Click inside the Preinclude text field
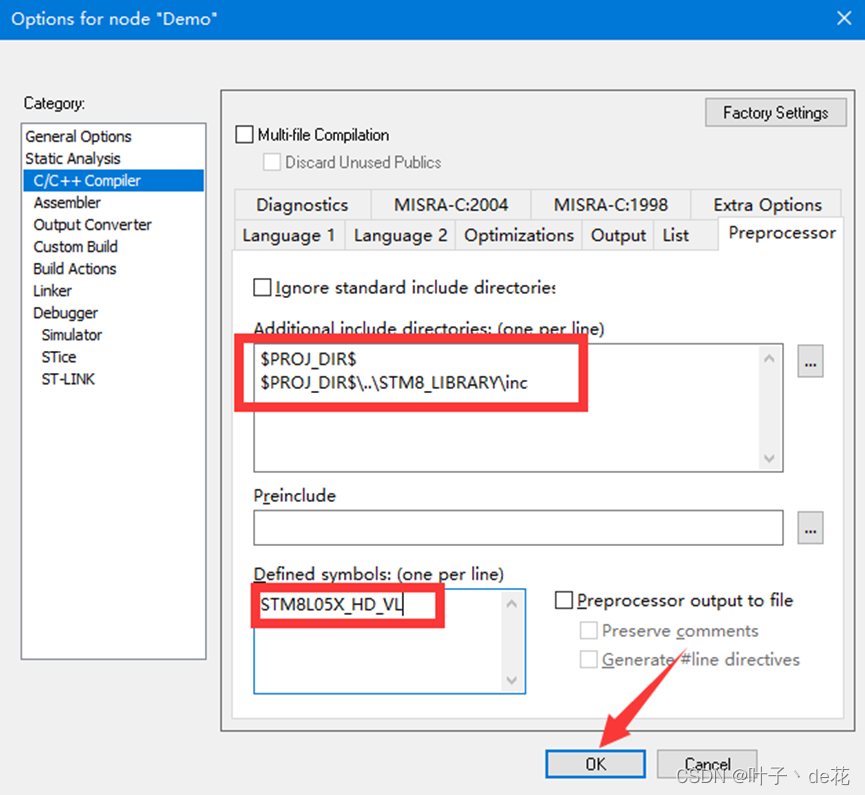865x795 pixels. [518, 527]
